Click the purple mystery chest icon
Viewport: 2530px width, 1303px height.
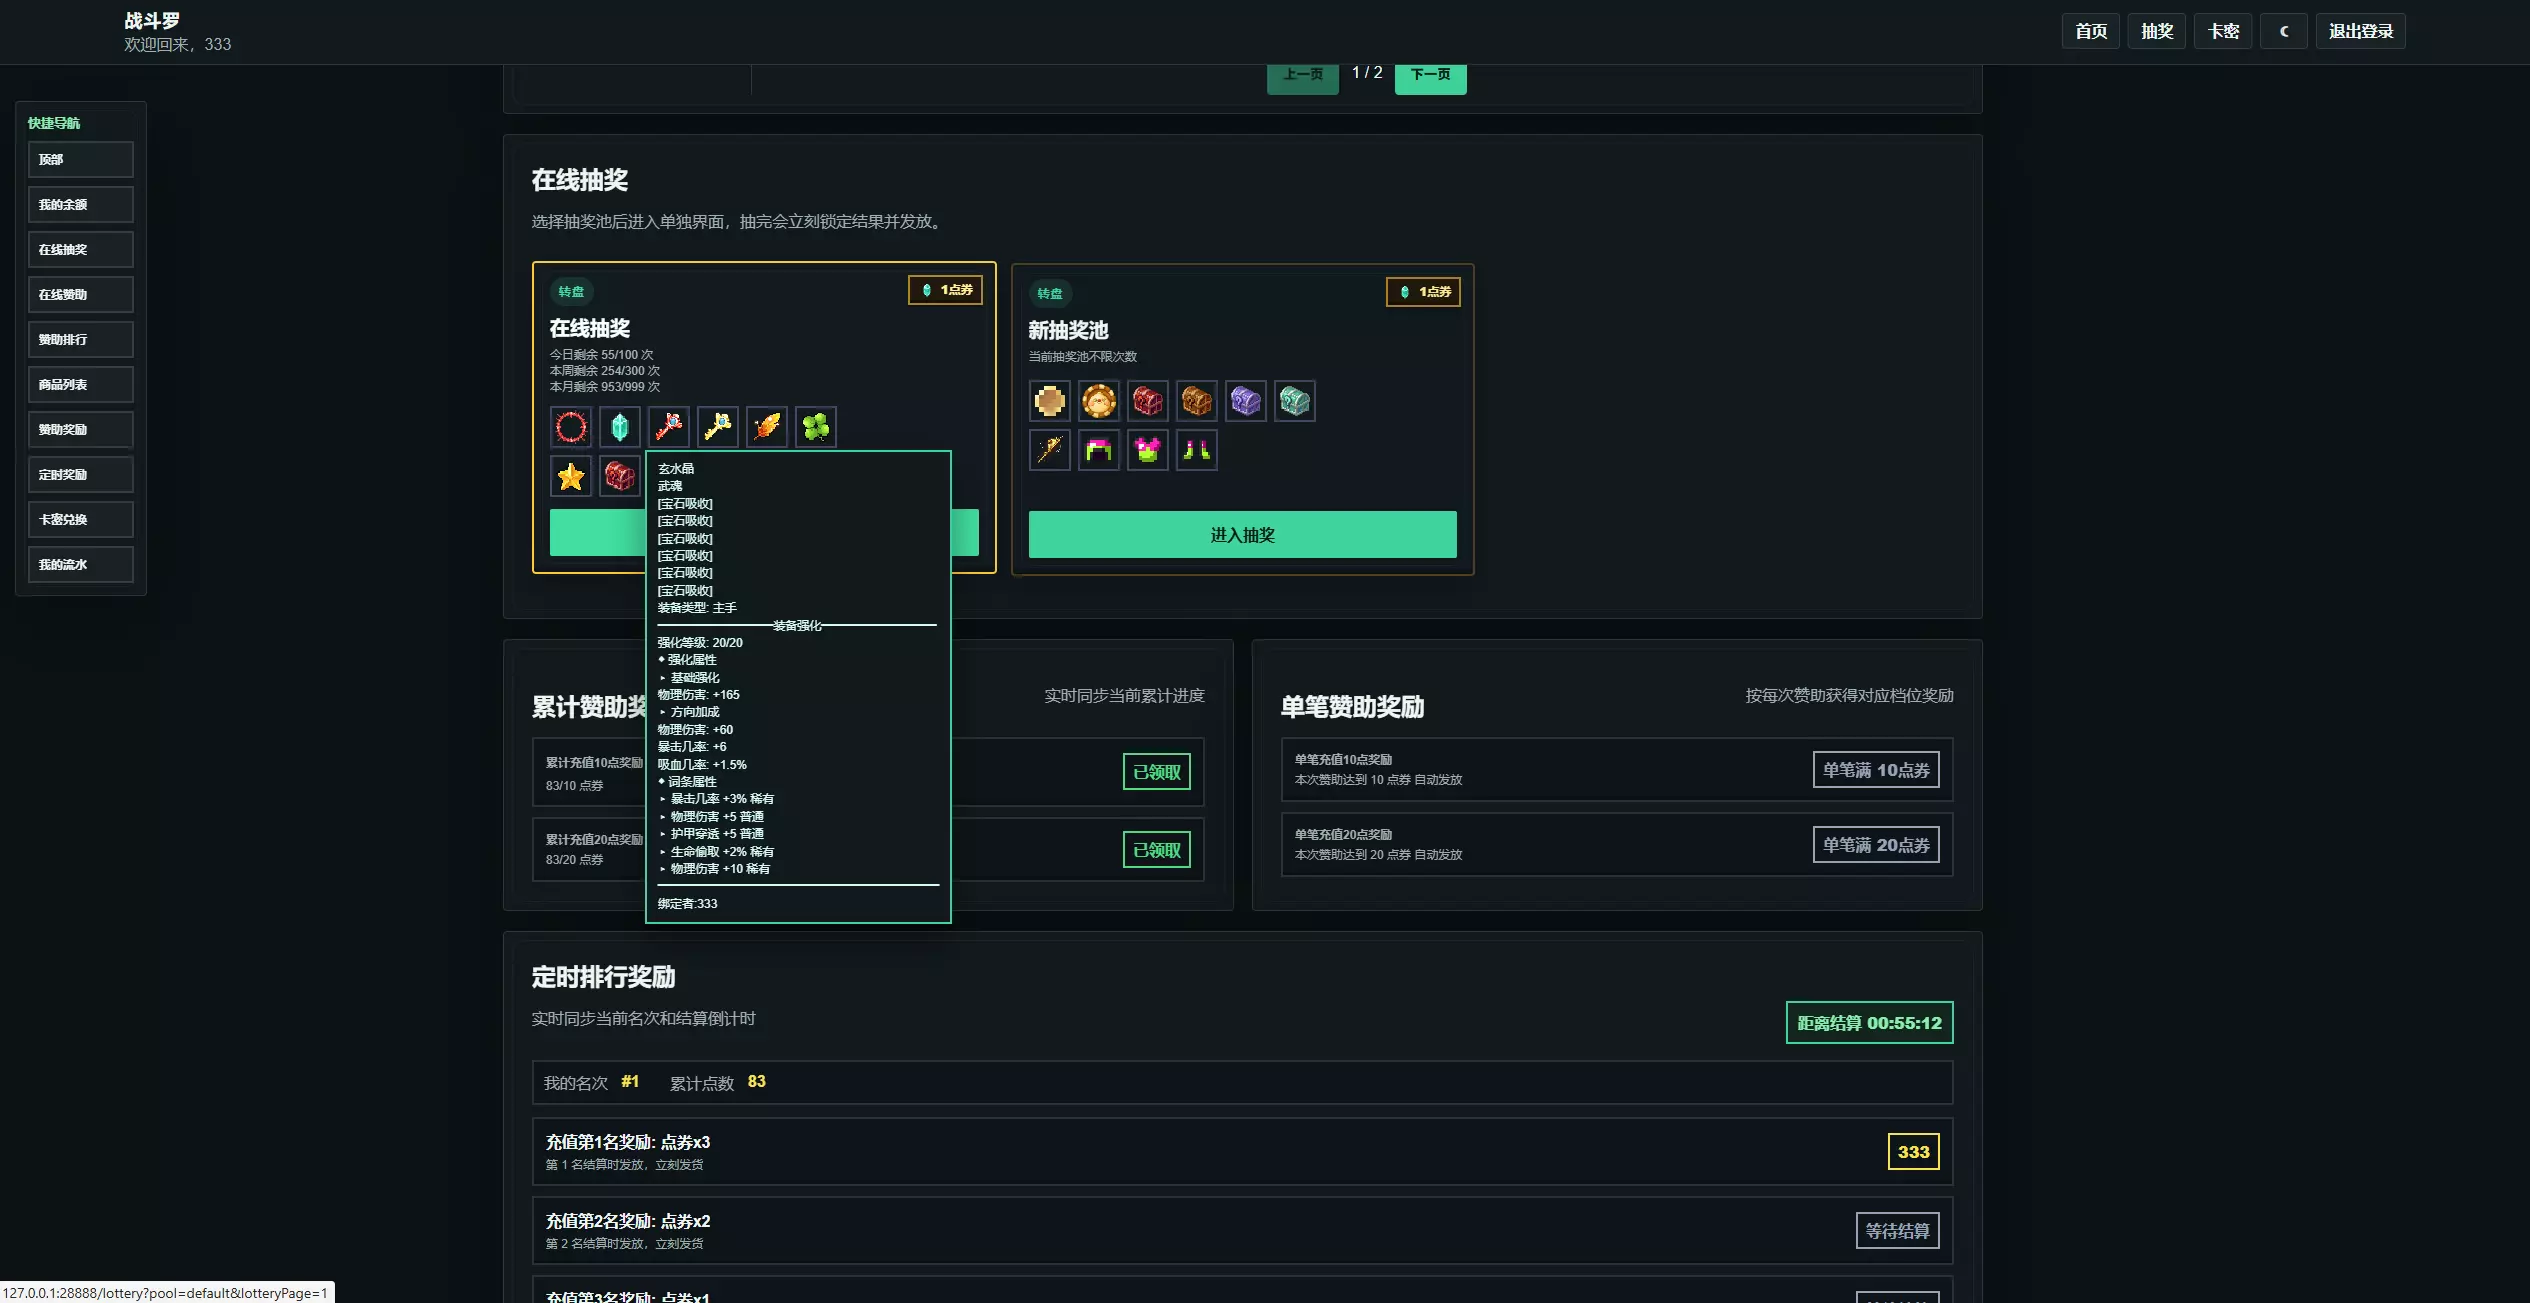(1246, 401)
